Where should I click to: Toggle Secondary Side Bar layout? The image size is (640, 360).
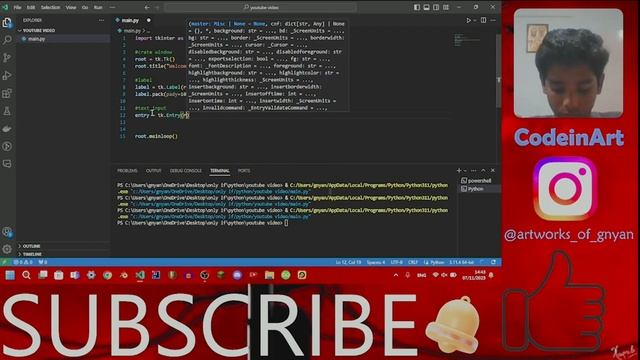coord(436,7)
